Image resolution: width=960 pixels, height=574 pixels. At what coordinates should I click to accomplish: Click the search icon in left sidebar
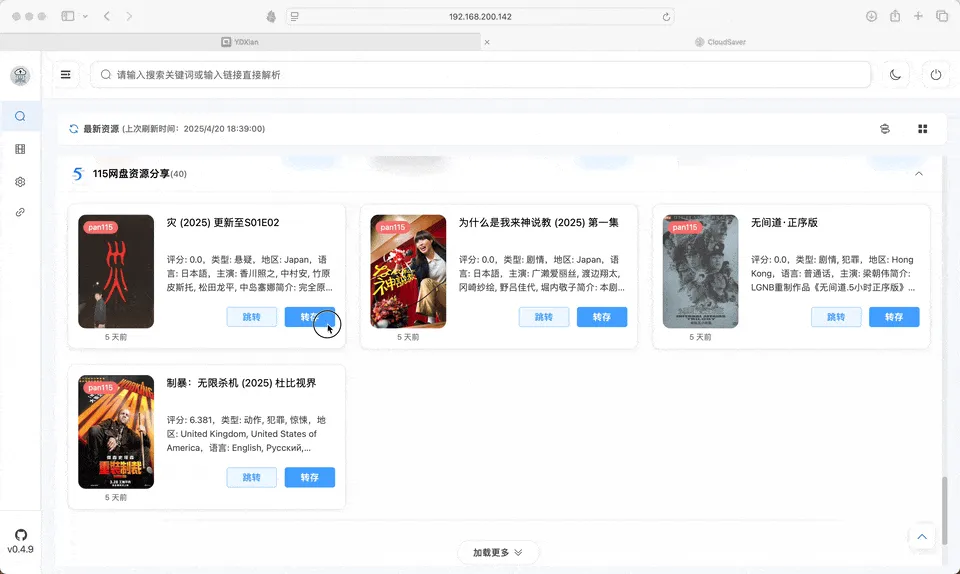(20, 116)
